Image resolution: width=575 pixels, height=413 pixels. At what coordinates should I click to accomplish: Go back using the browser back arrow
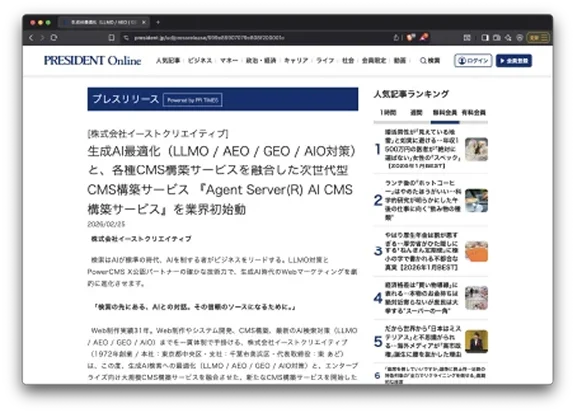pos(31,37)
